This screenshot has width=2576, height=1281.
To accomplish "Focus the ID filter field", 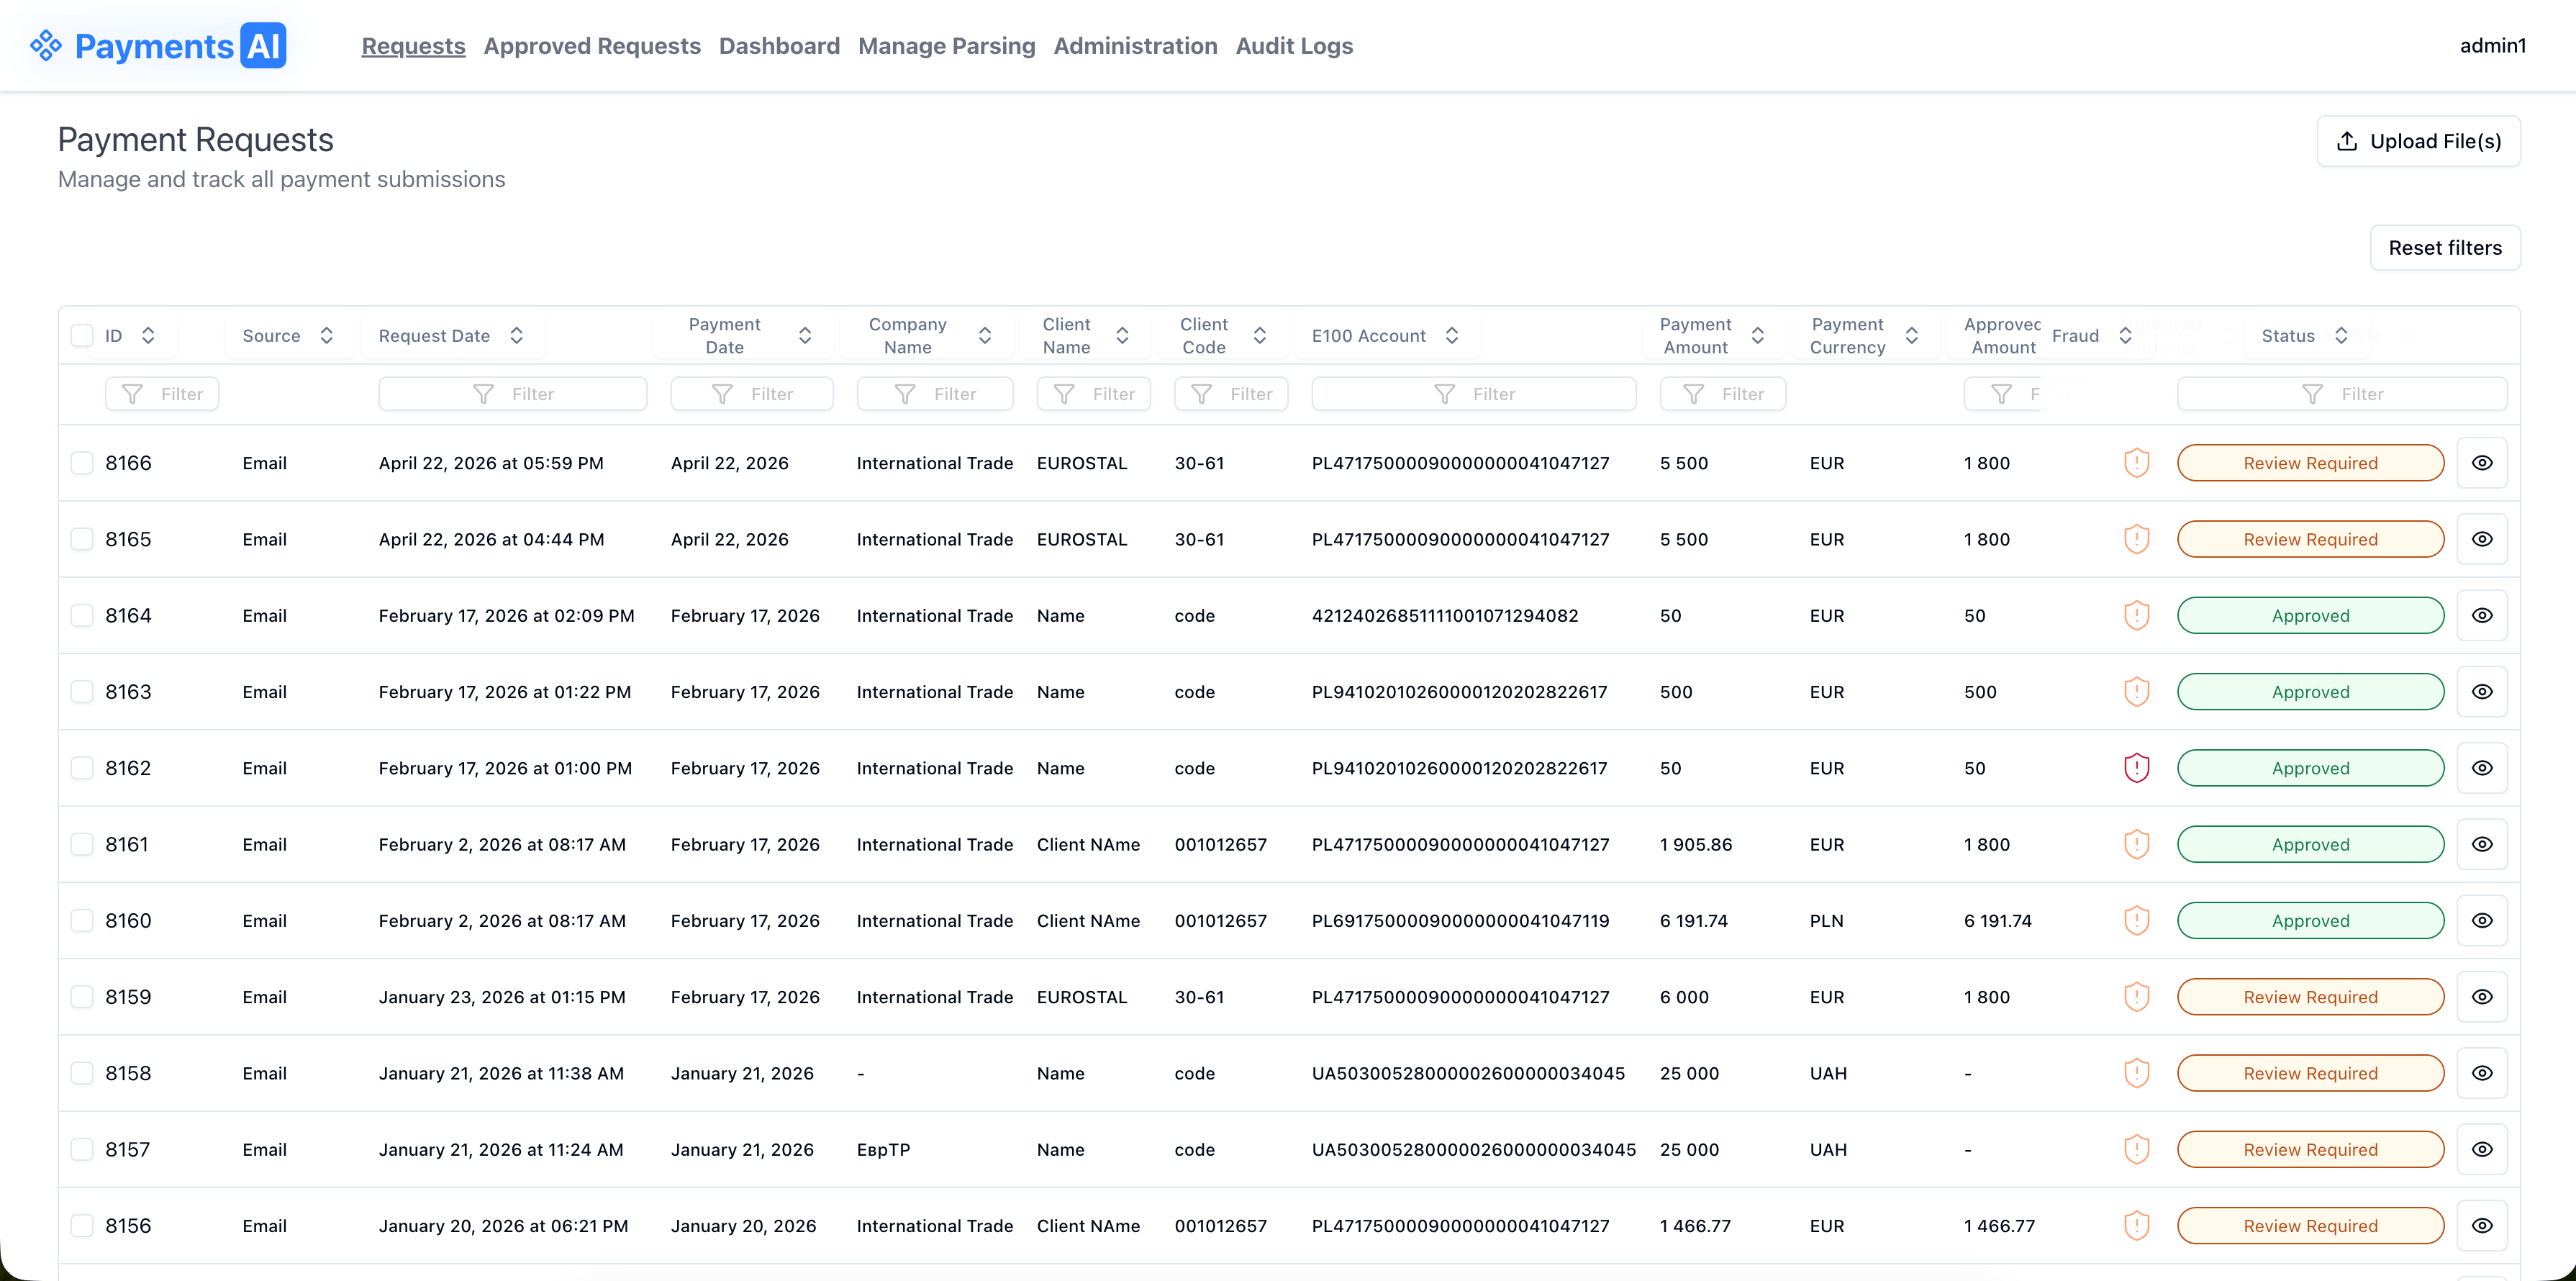I will click(x=162, y=394).
